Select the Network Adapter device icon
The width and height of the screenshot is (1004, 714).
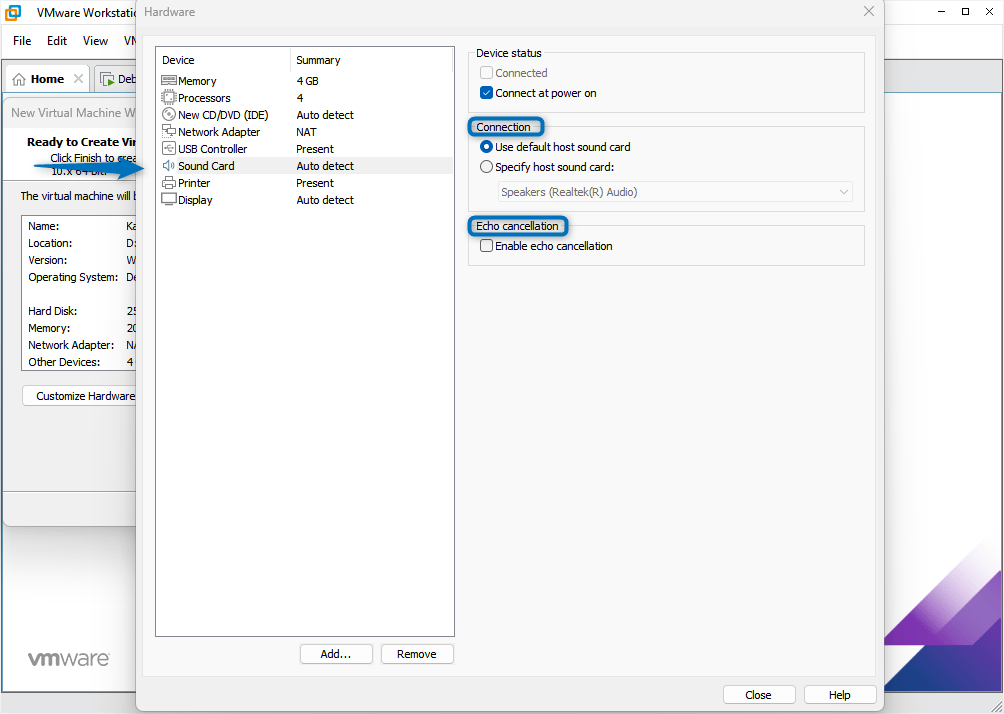168,131
